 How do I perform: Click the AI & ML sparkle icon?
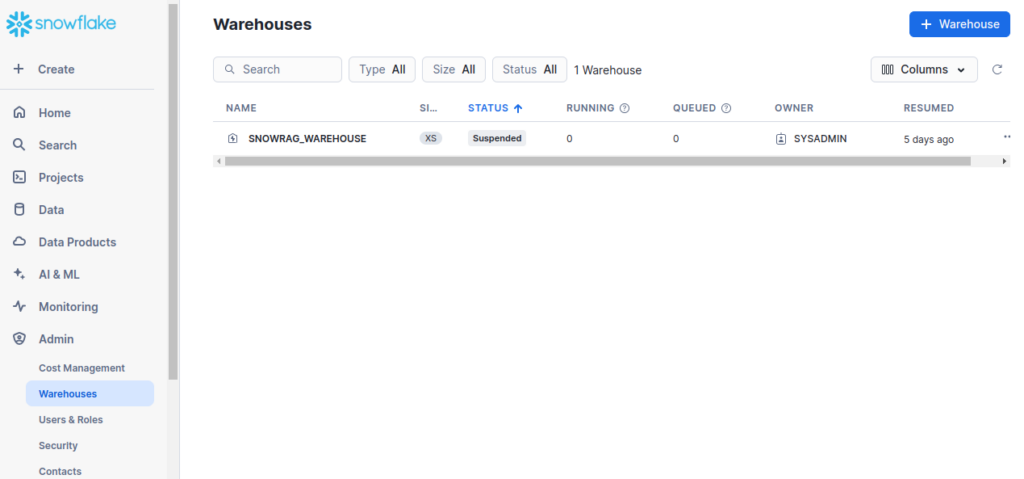tap(20, 274)
